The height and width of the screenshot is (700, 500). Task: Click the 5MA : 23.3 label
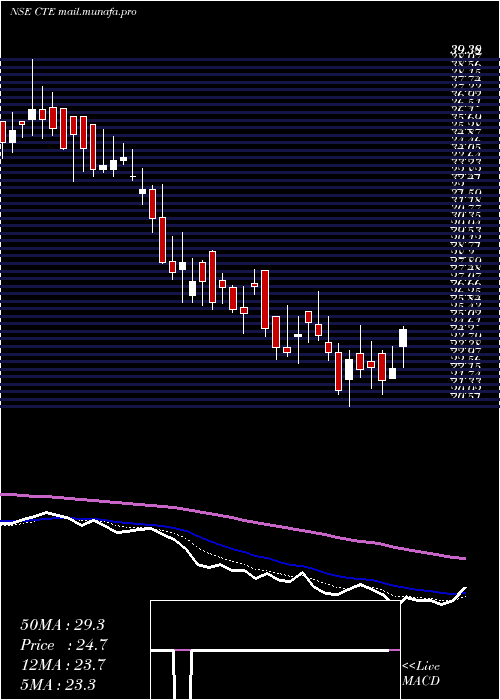click(x=58, y=684)
